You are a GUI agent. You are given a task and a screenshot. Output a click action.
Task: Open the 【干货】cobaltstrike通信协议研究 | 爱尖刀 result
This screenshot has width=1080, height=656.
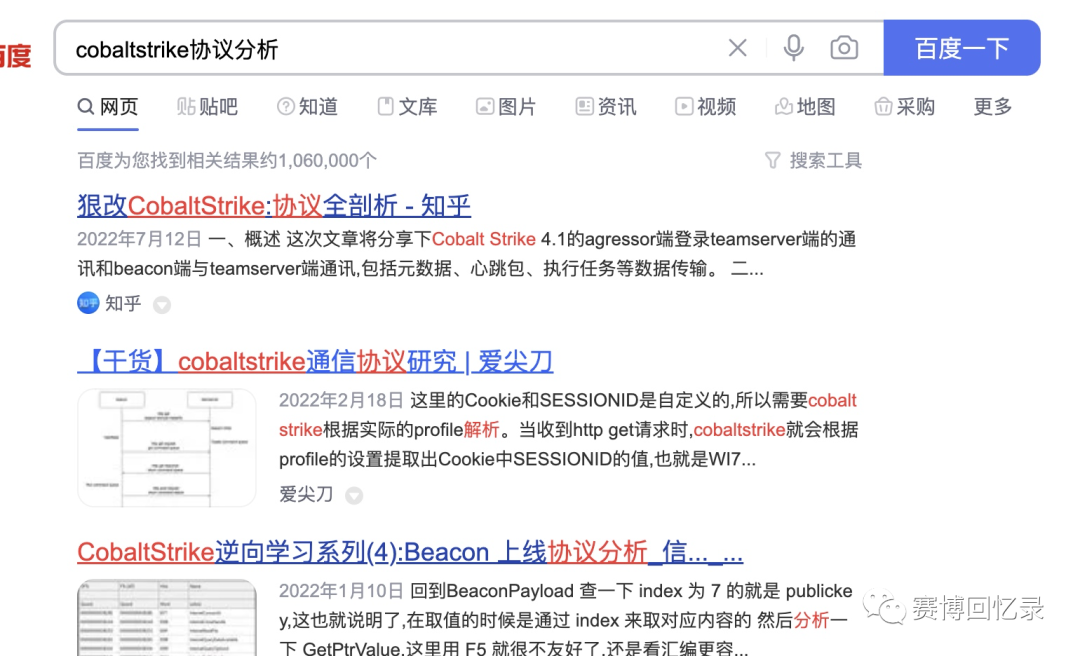315,361
